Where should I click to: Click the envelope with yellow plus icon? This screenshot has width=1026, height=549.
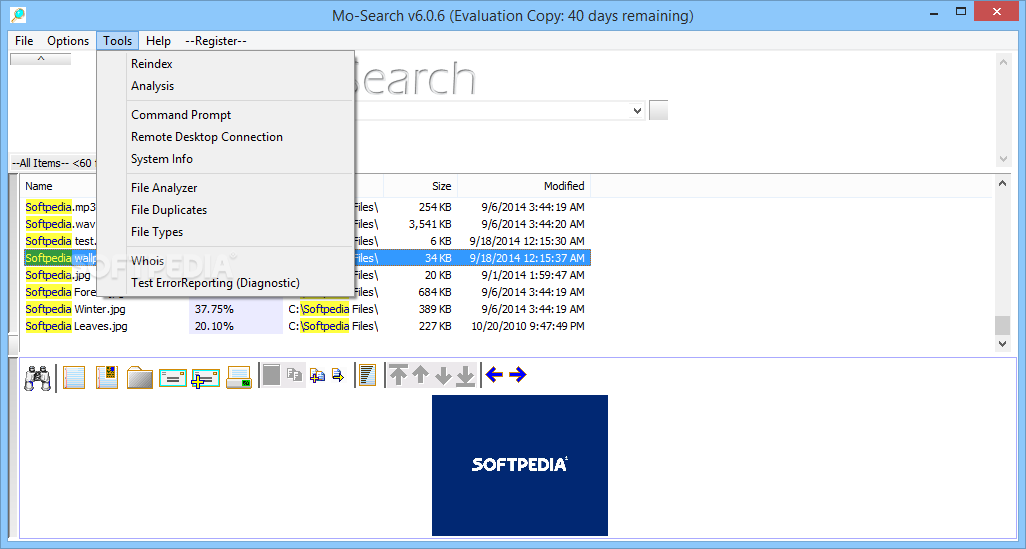click(205, 378)
